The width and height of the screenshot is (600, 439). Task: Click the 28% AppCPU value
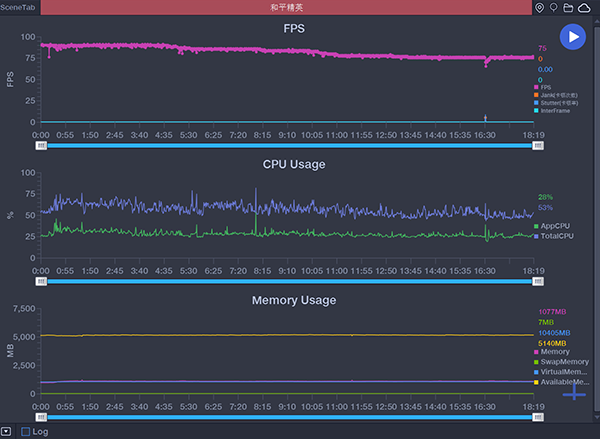tap(545, 197)
